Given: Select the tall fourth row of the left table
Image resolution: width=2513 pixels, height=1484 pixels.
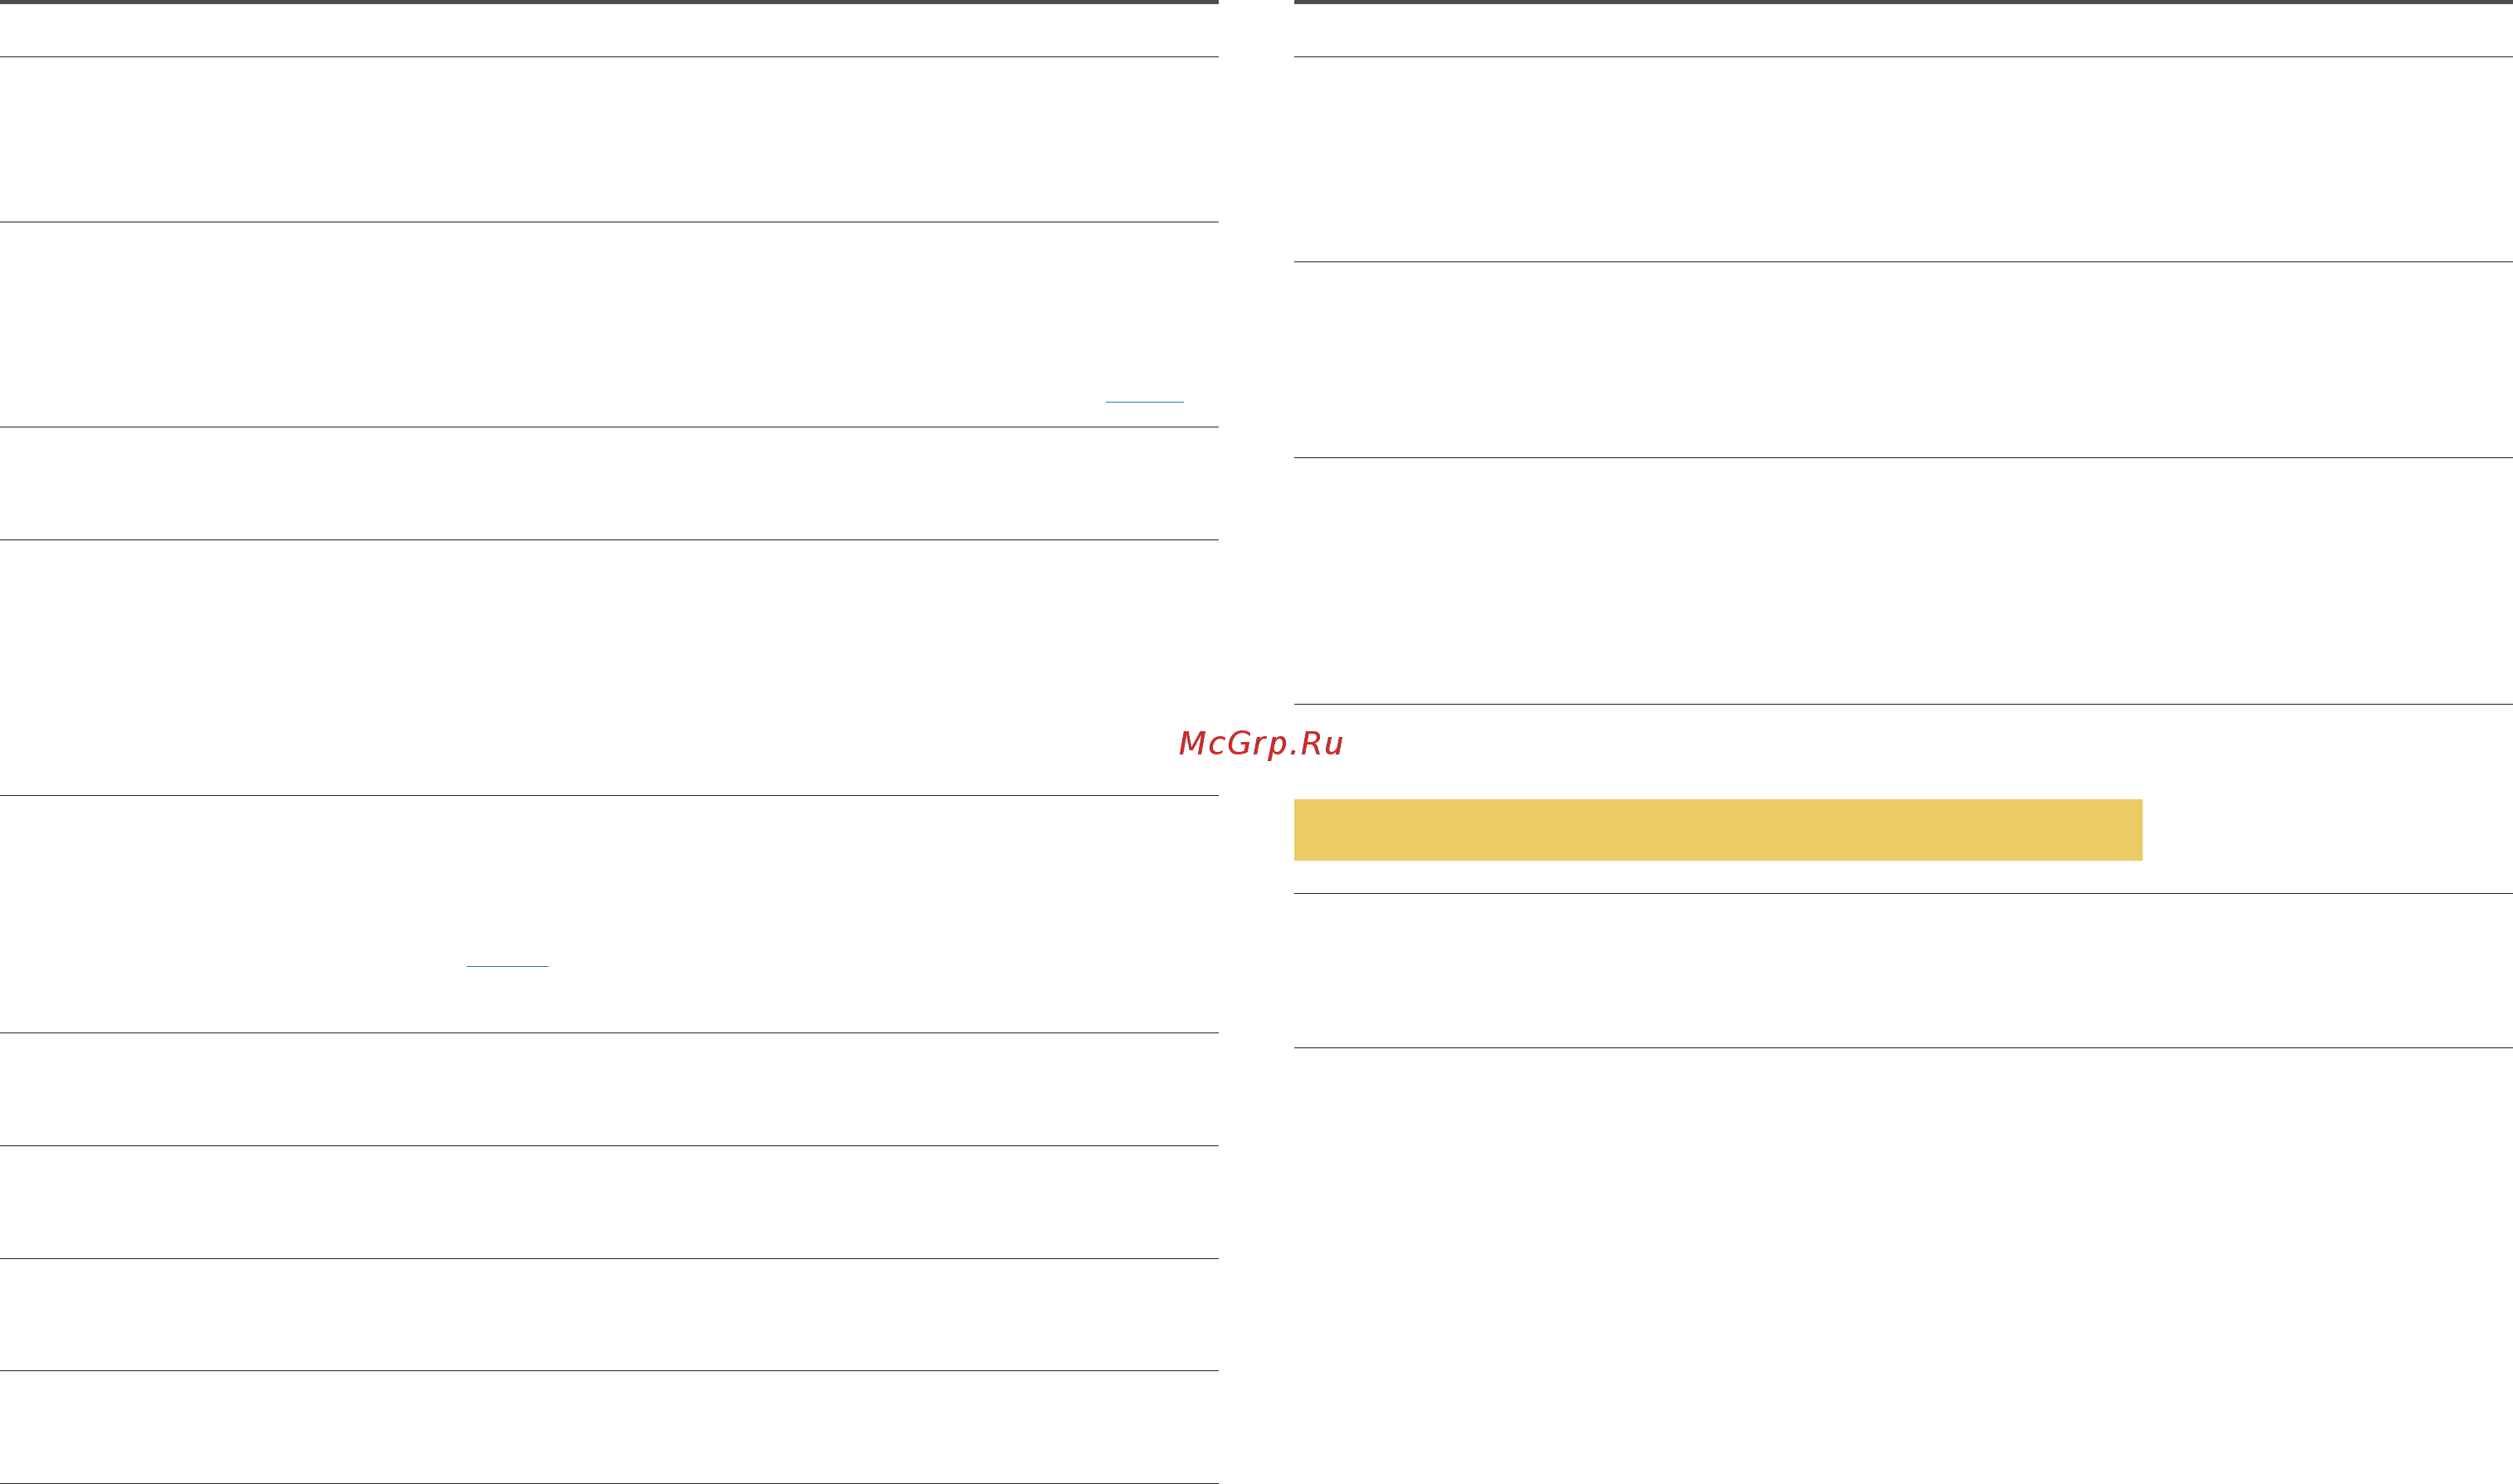Looking at the screenshot, I should (609, 668).
